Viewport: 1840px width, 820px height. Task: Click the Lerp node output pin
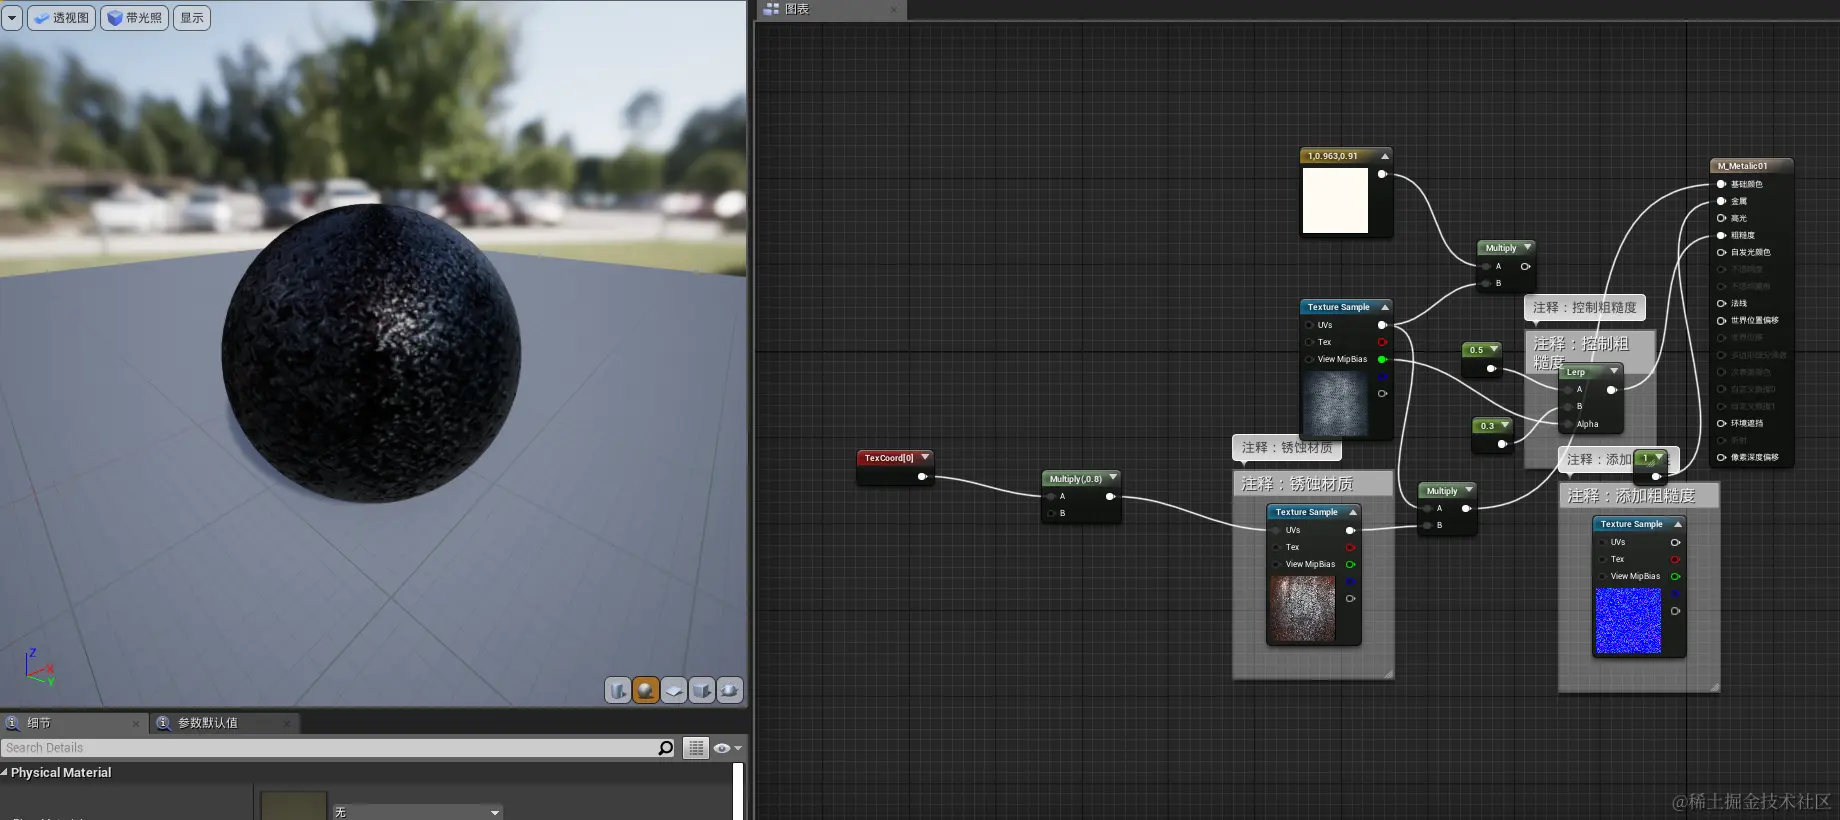pos(1611,390)
